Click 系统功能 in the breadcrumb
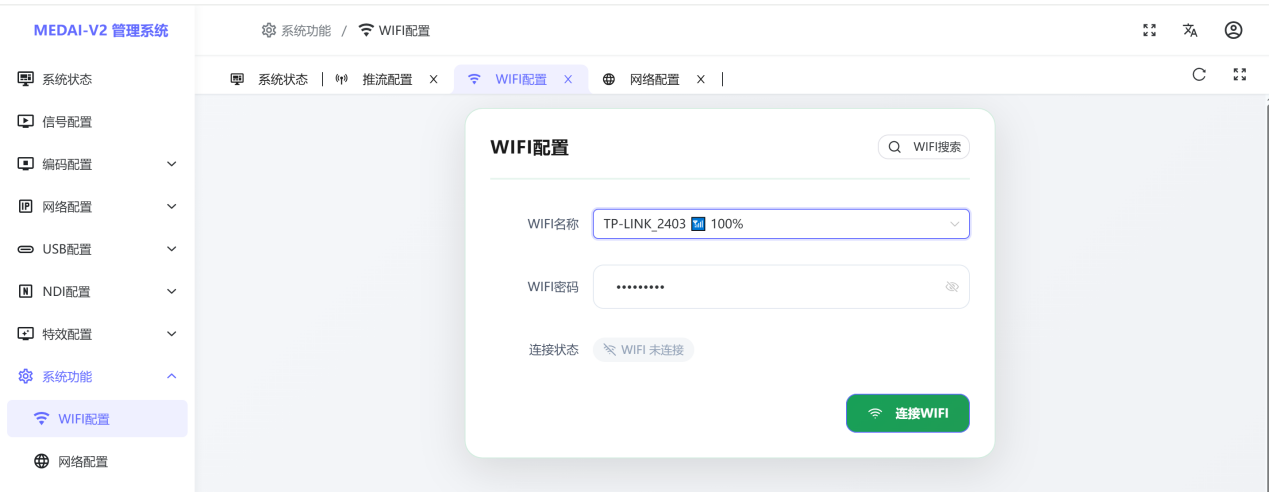Screen dimensions: 1269x492 [306, 30]
